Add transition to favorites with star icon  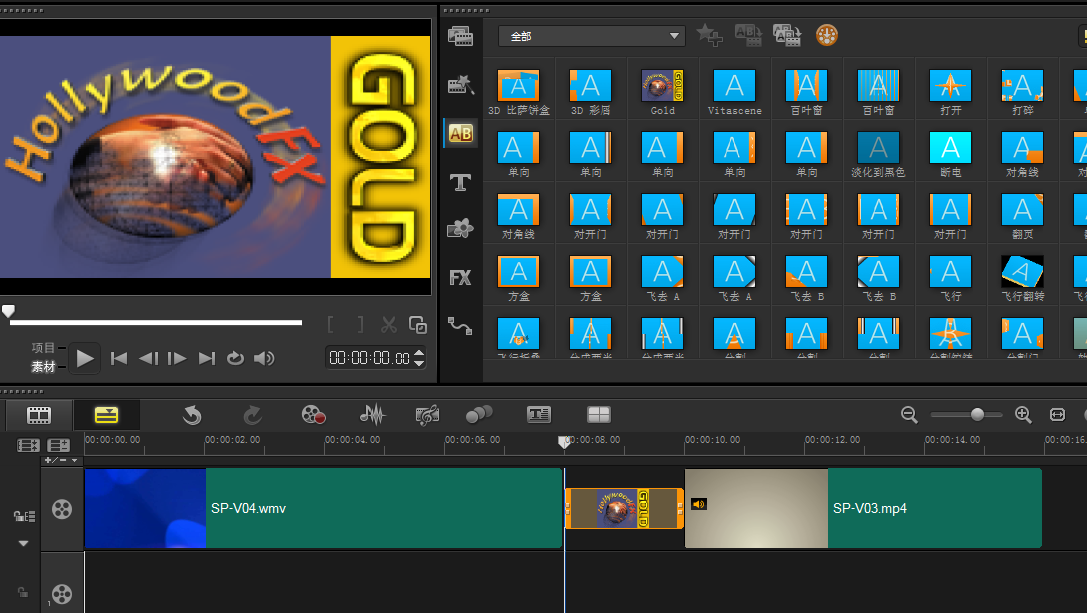click(709, 35)
